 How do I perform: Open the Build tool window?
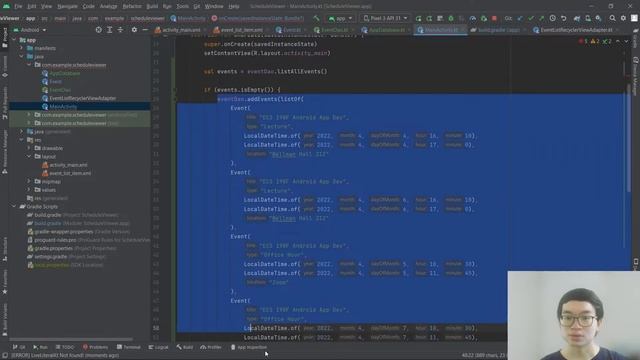[x=184, y=347]
